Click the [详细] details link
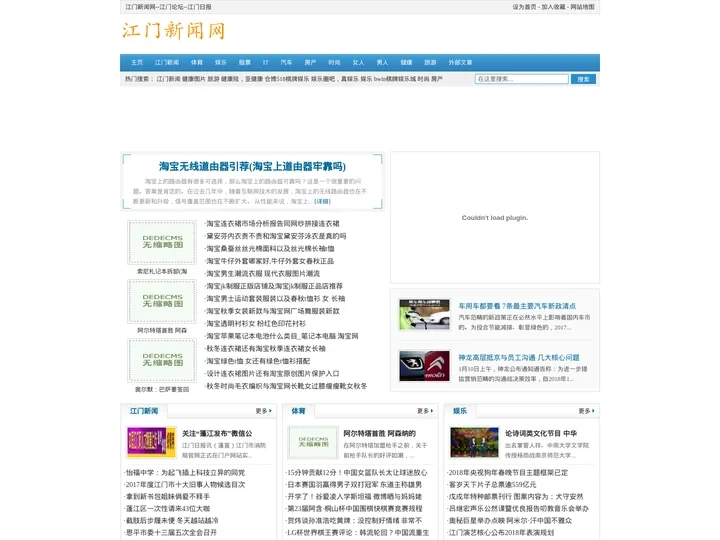Image resolution: width=720 pixels, height=540 pixels. coord(322,201)
